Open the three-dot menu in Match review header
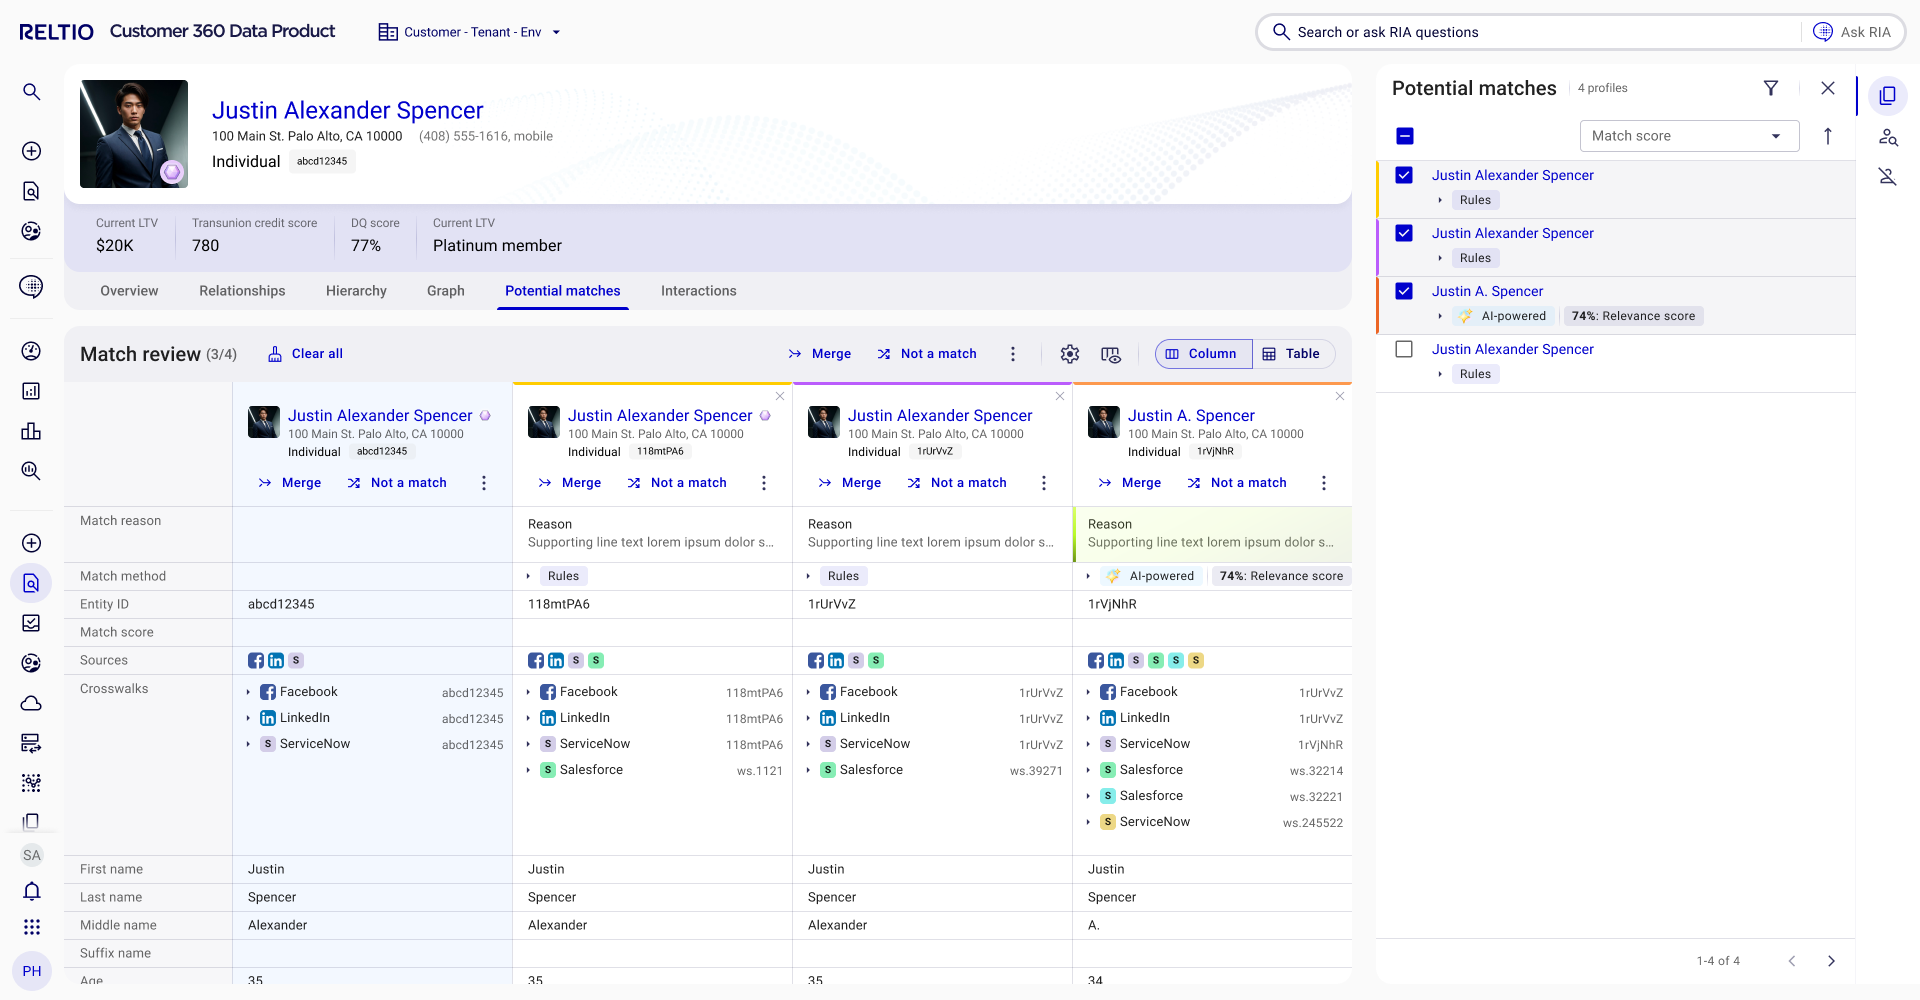Screen dimensions: 1920x1000 (1012, 354)
